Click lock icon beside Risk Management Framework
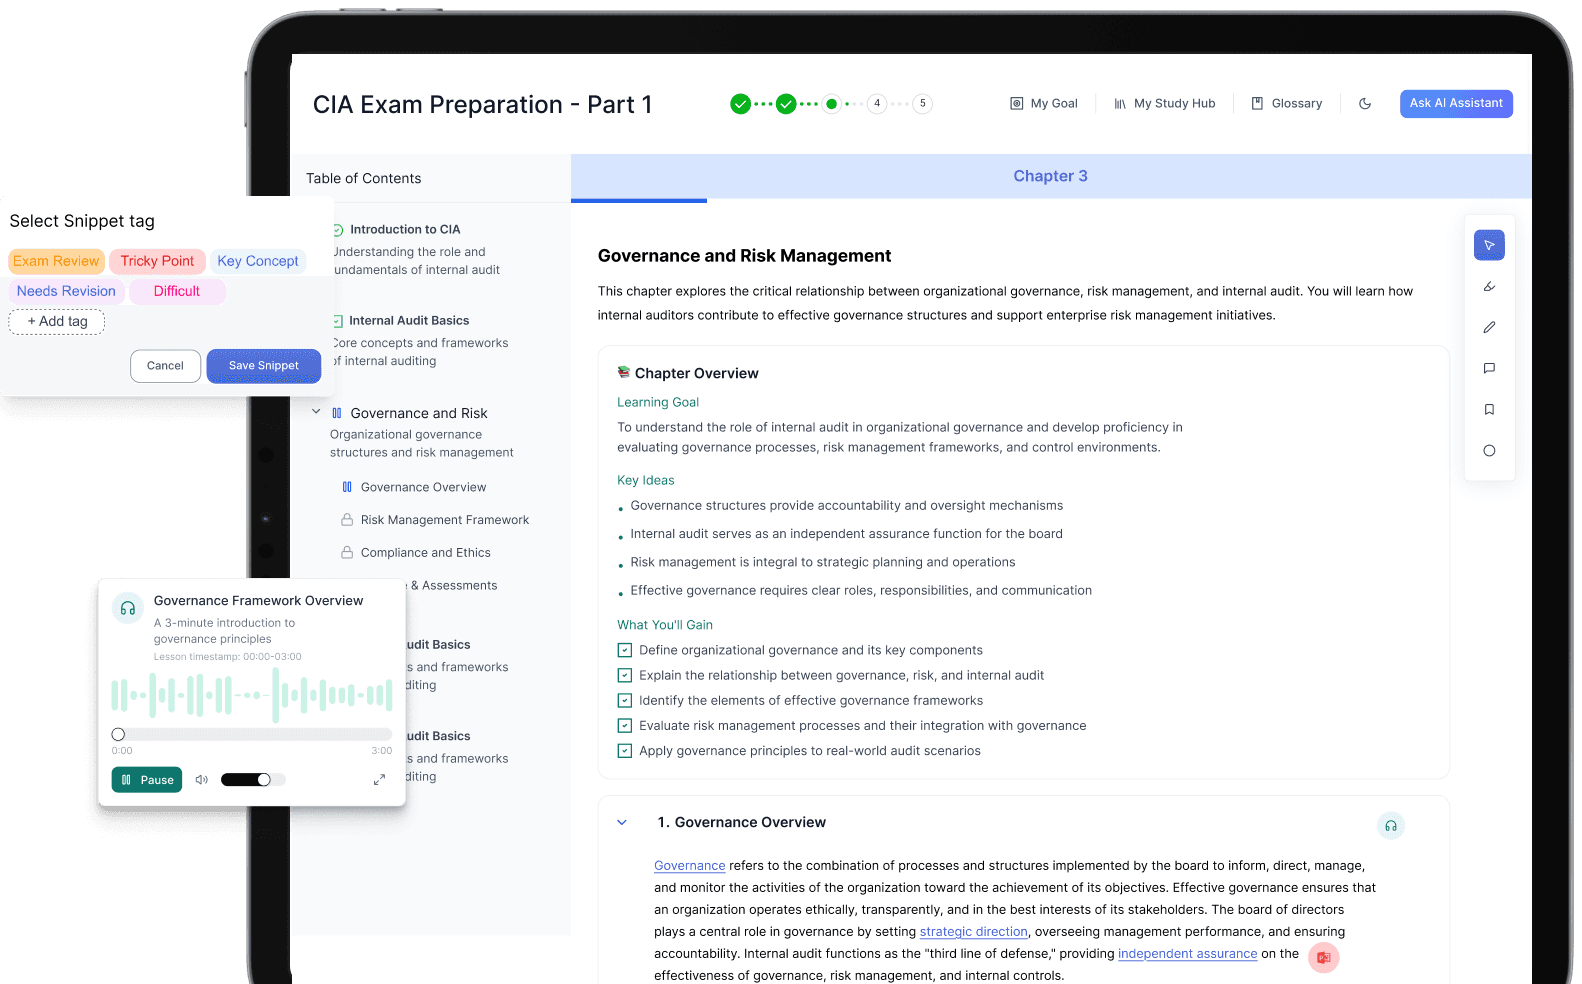The height and width of the screenshot is (984, 1582). [x=347, y=520]
